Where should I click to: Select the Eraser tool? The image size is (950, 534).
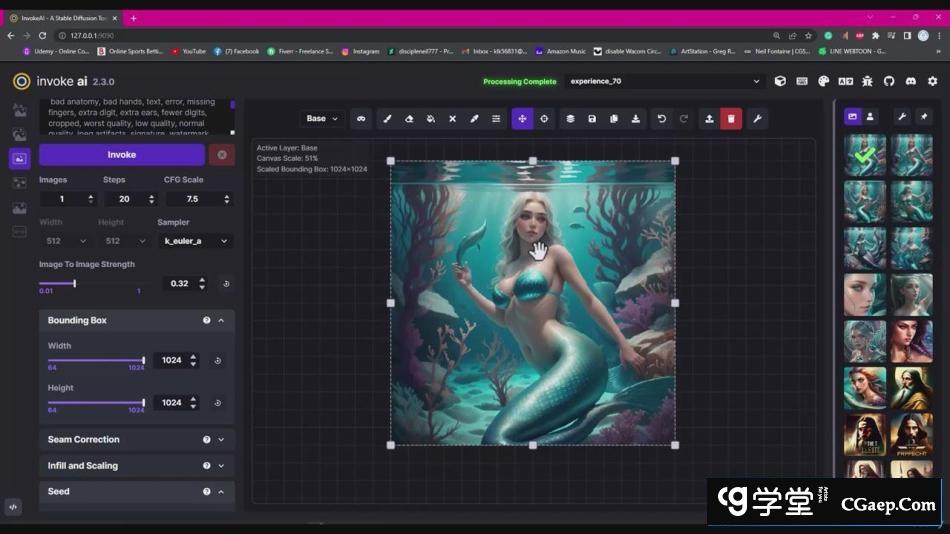(408, 119)
